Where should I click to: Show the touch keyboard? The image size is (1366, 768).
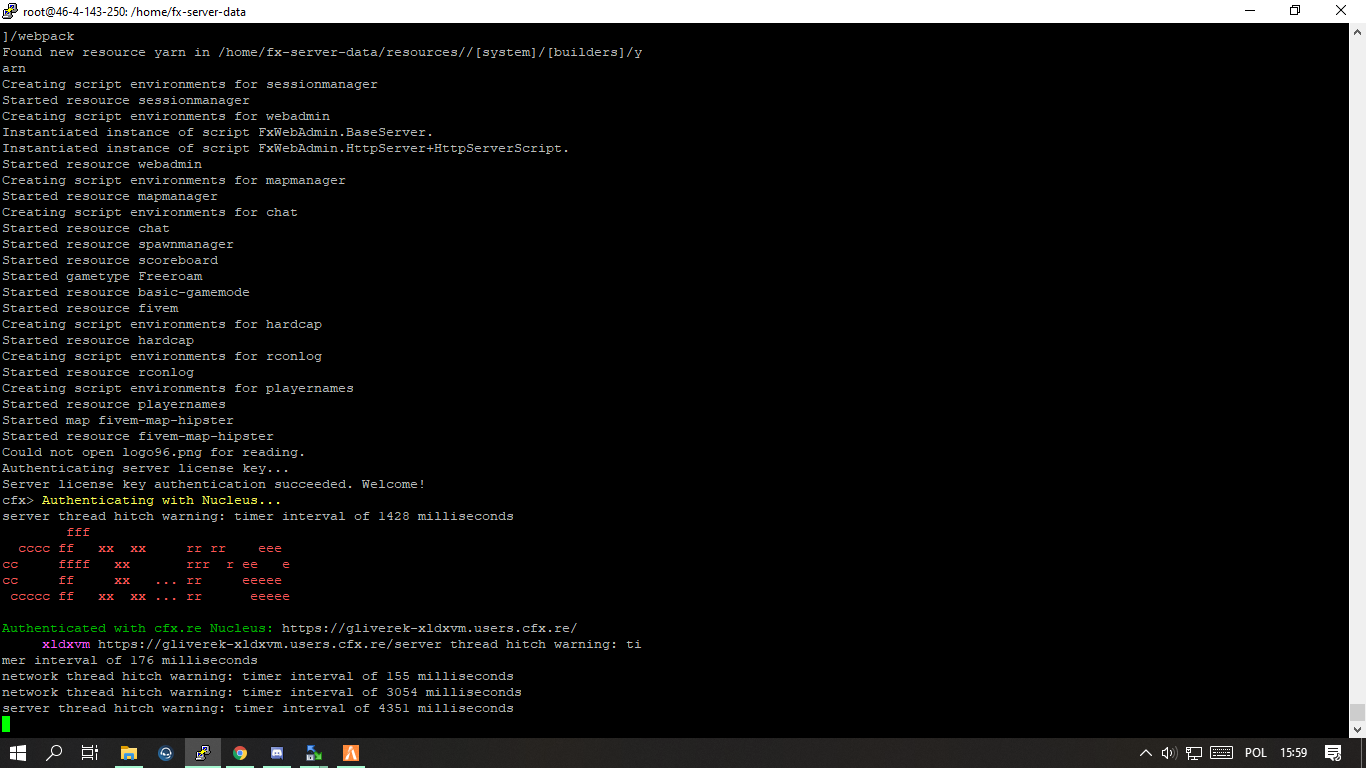click(1221, 753)
